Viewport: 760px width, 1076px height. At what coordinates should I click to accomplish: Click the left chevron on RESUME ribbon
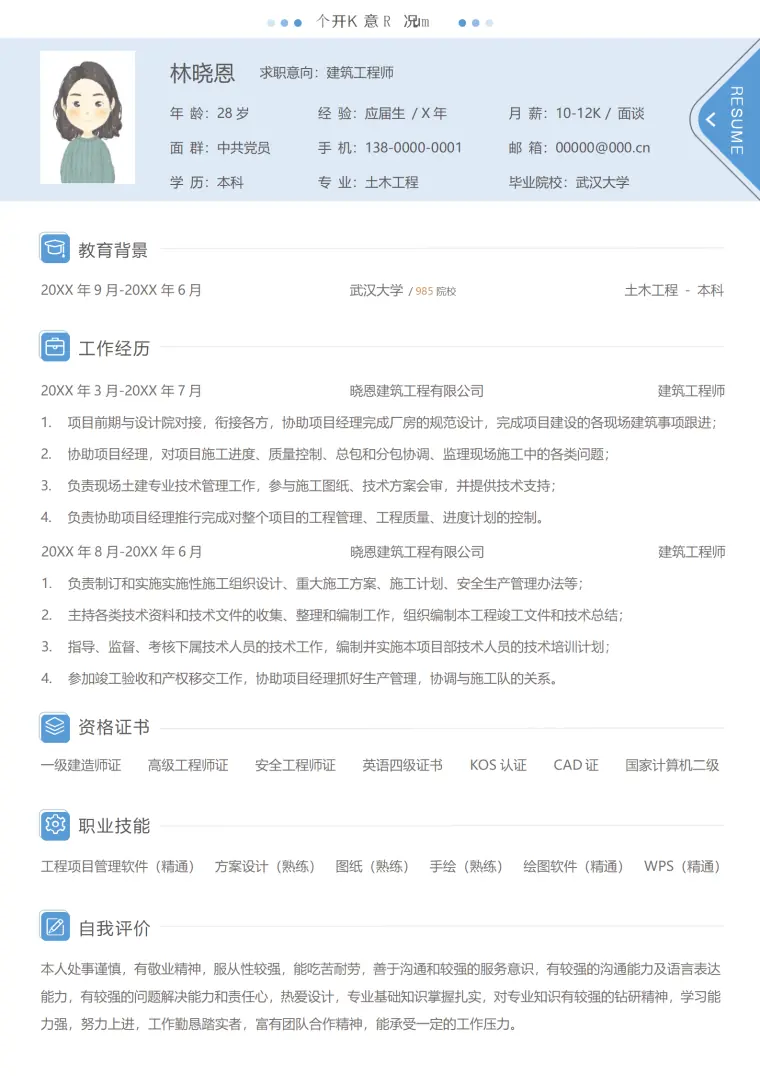pyautogui.click(x=711, y=120)
